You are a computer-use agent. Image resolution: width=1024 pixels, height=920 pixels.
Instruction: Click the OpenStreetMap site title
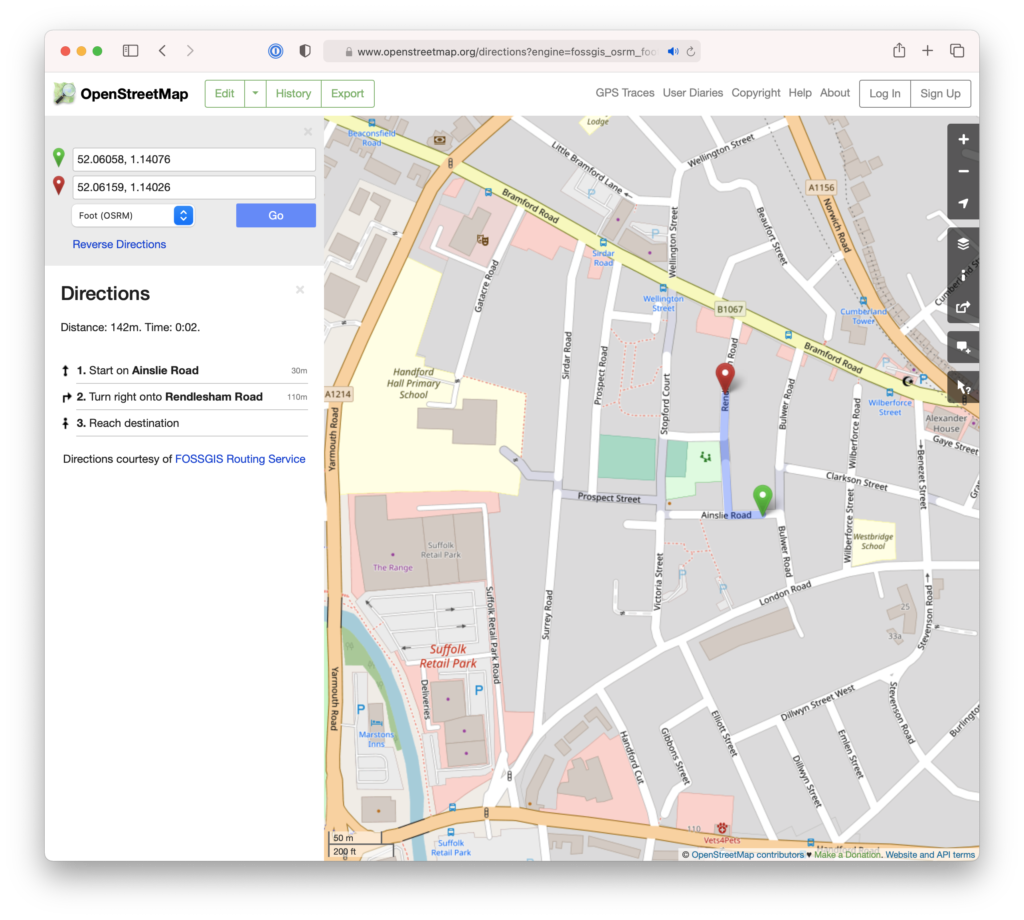coord(134,94)
